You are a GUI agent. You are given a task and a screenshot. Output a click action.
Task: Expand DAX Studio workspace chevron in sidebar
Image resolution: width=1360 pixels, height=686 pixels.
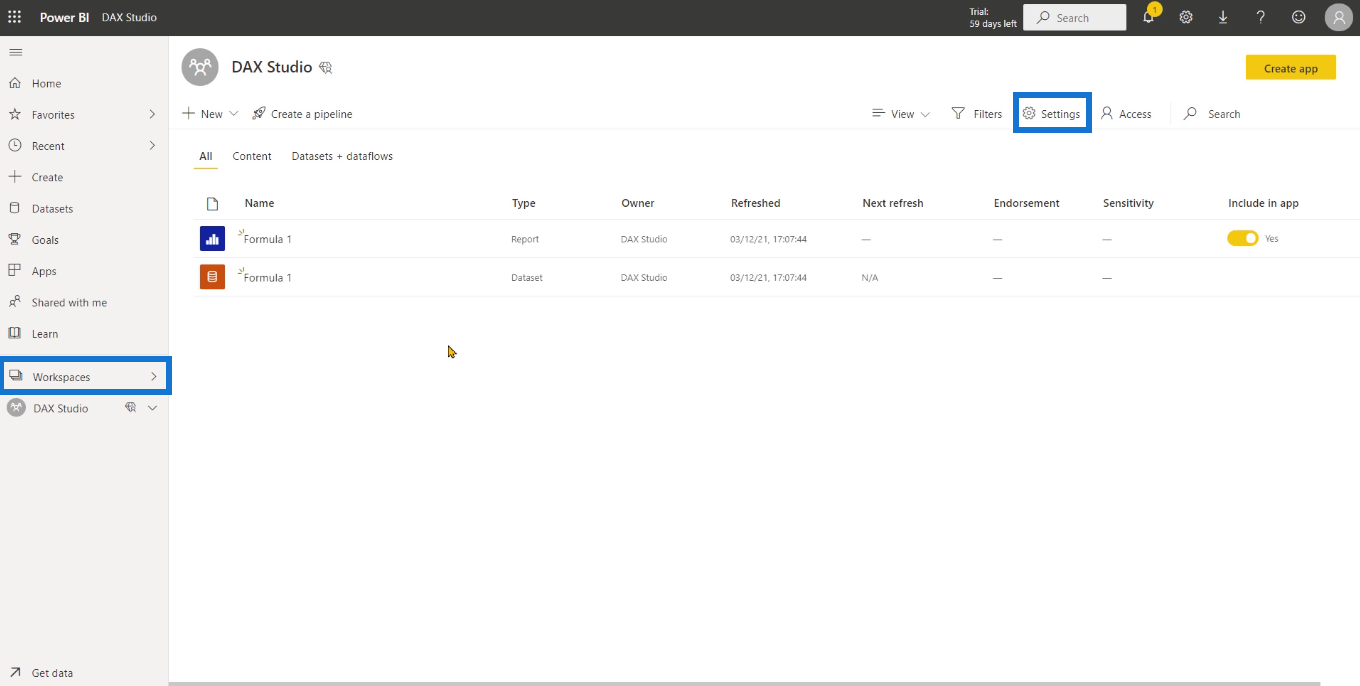(x=152, y=408)
